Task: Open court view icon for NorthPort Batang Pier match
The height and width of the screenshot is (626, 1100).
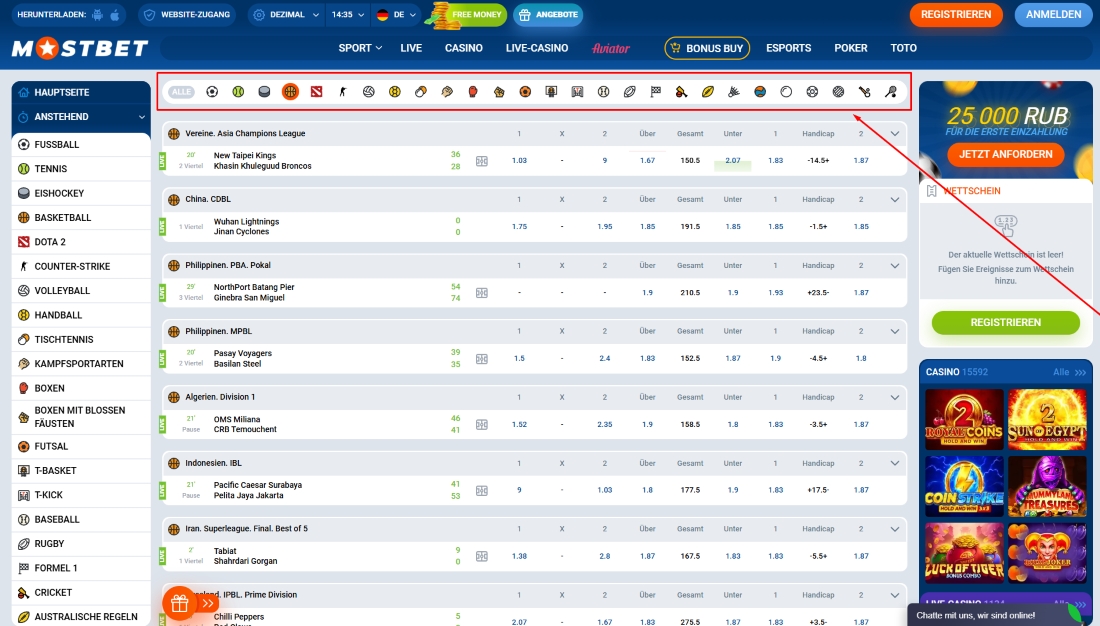Action: click(x=482, y=293)
